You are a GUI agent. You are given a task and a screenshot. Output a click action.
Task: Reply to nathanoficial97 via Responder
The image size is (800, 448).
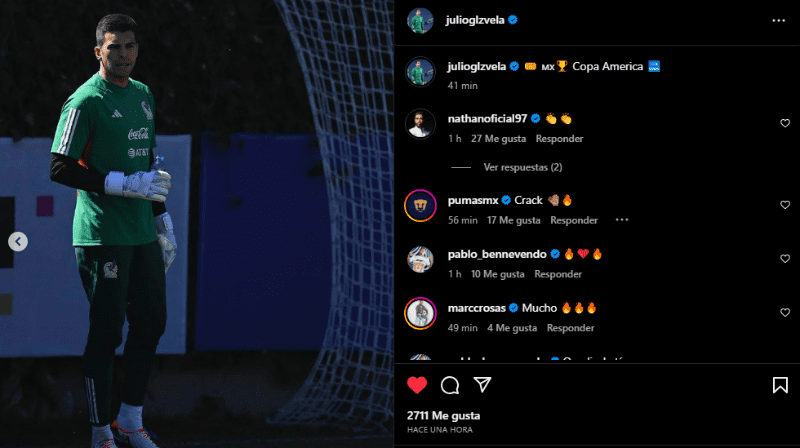point(559,139)
